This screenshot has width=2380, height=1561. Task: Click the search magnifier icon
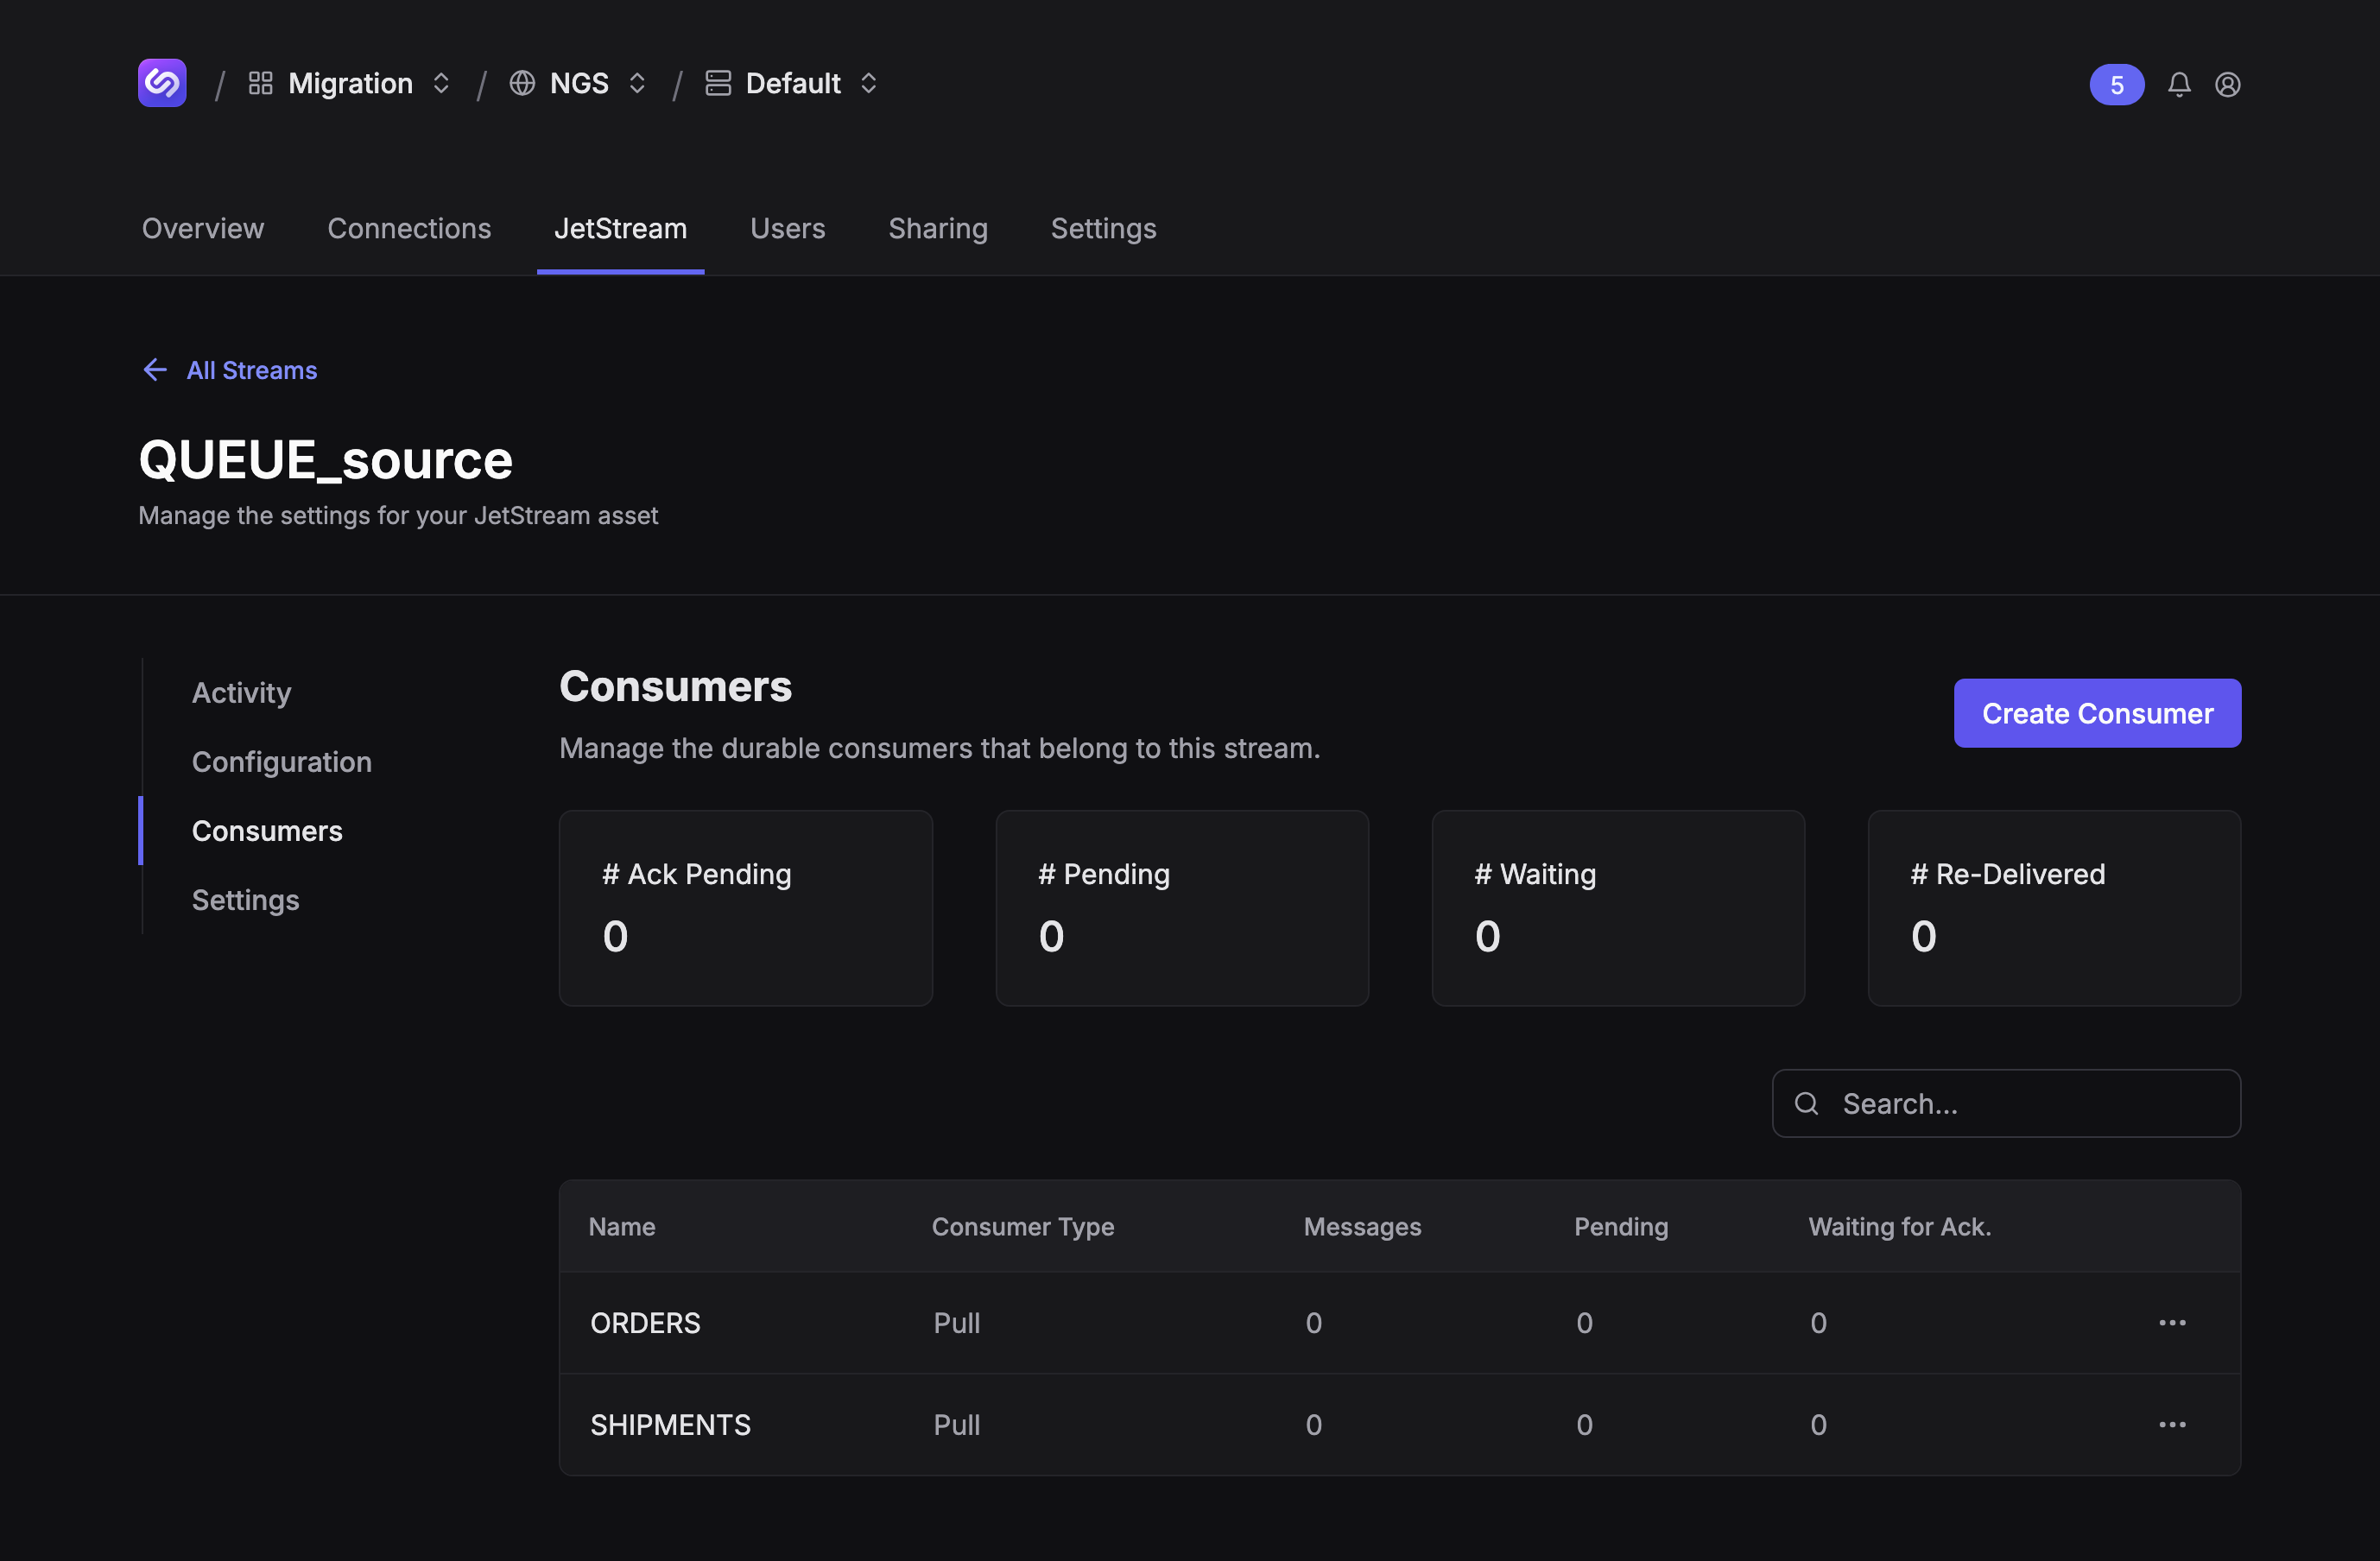tap(1806, 1104)
